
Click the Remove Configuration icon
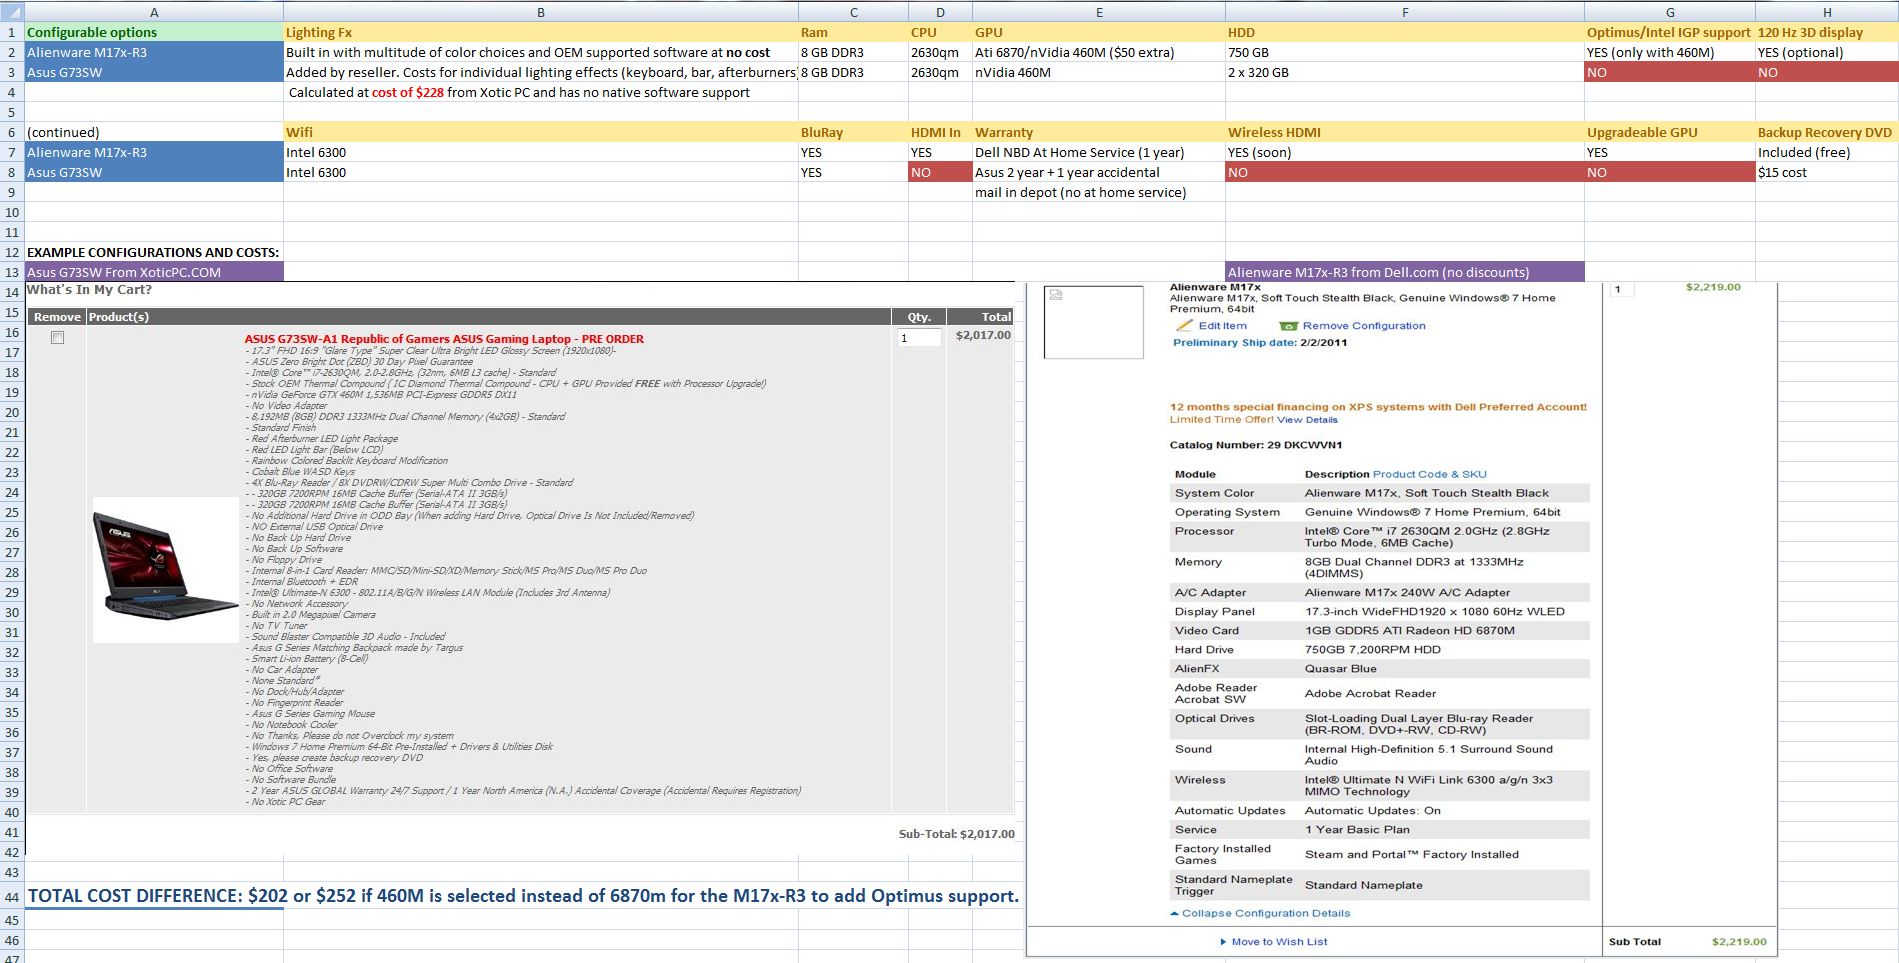tap(1288, 326)
